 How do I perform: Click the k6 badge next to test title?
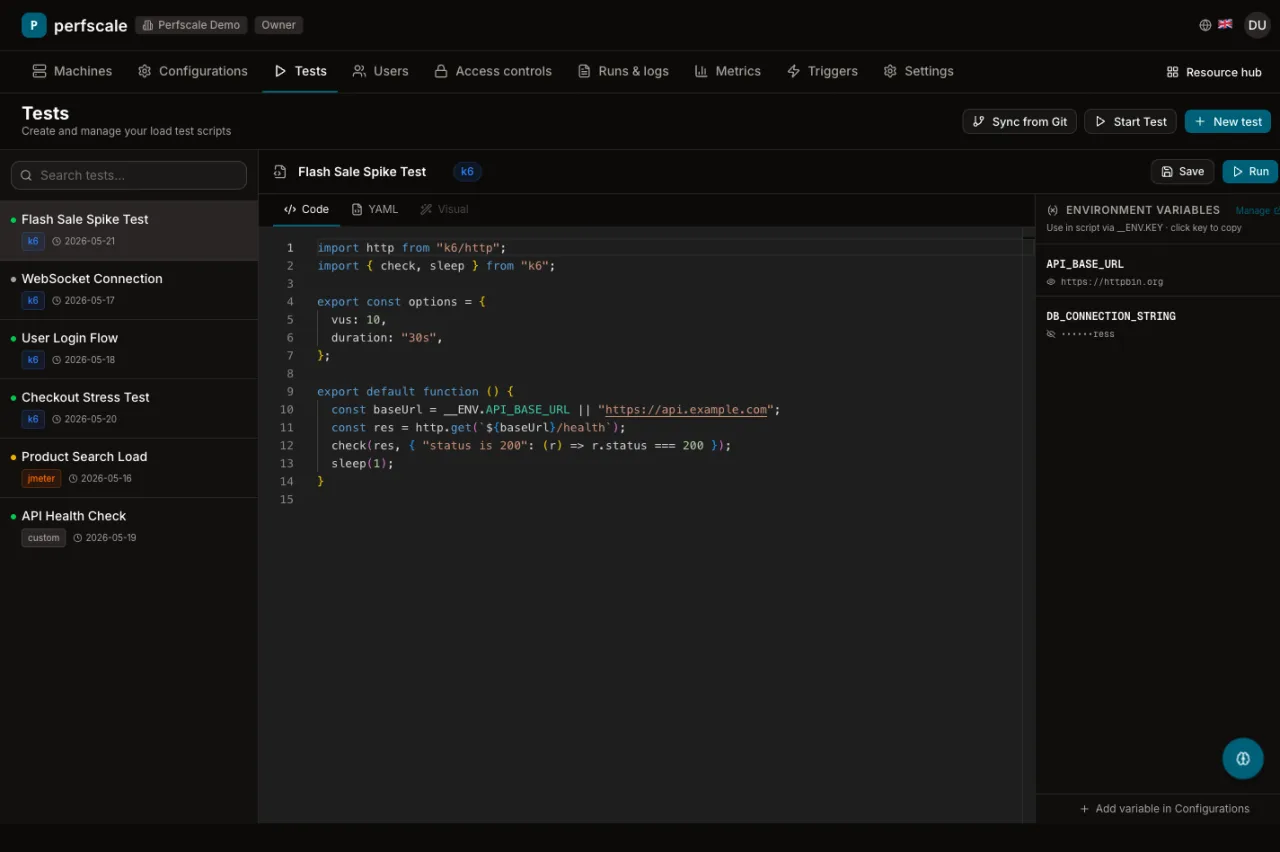(467, 172)
